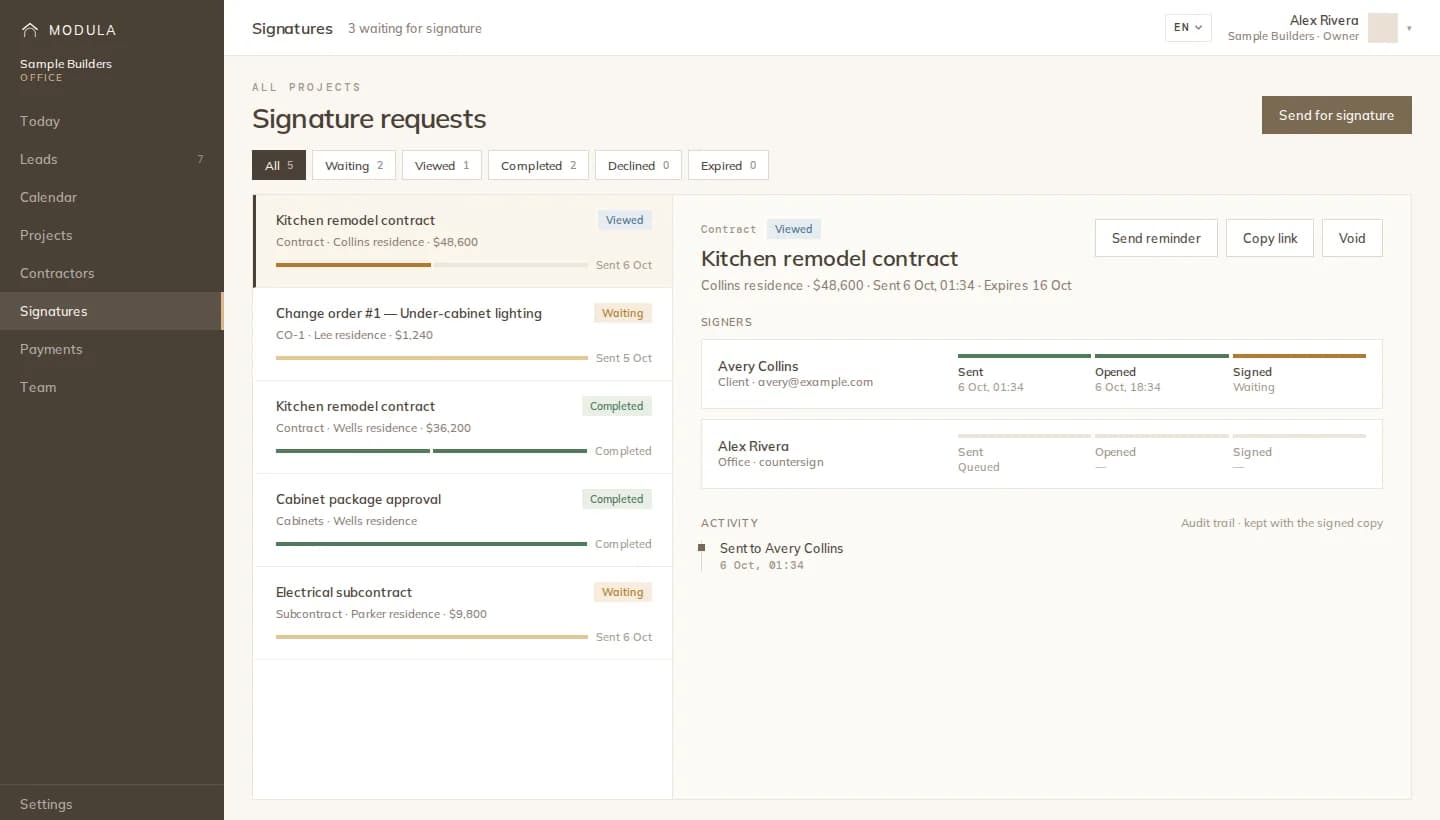Click the Sample Builders office name in sidebar

tap(66, 64)
